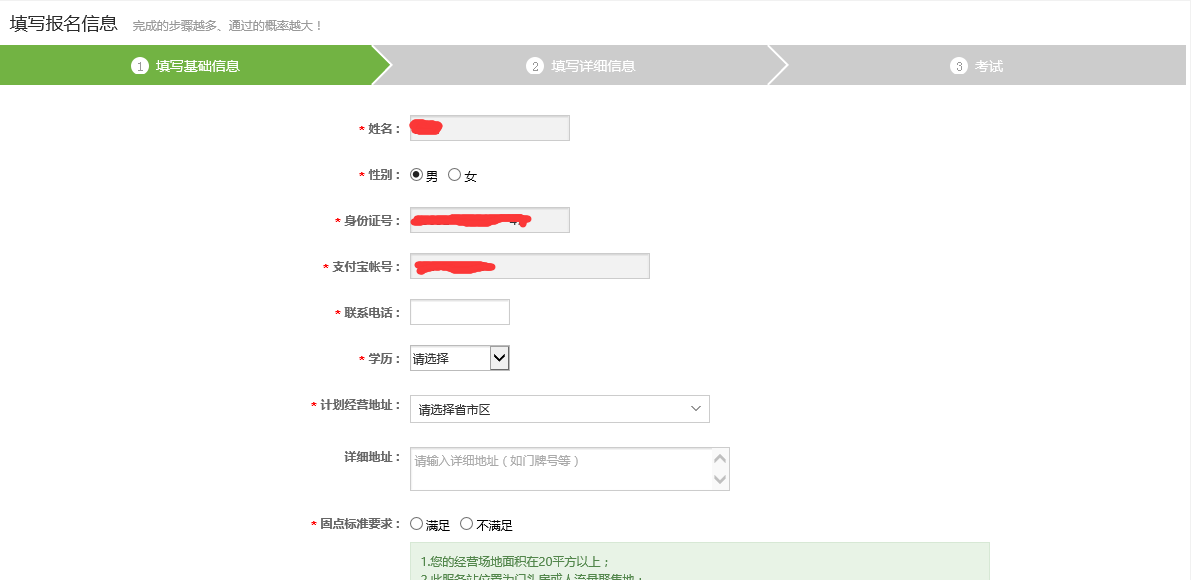The width and height of the screenshot is (1191, 580).
Task: Open the 学历 dropdown list
Action: point(460,358)
